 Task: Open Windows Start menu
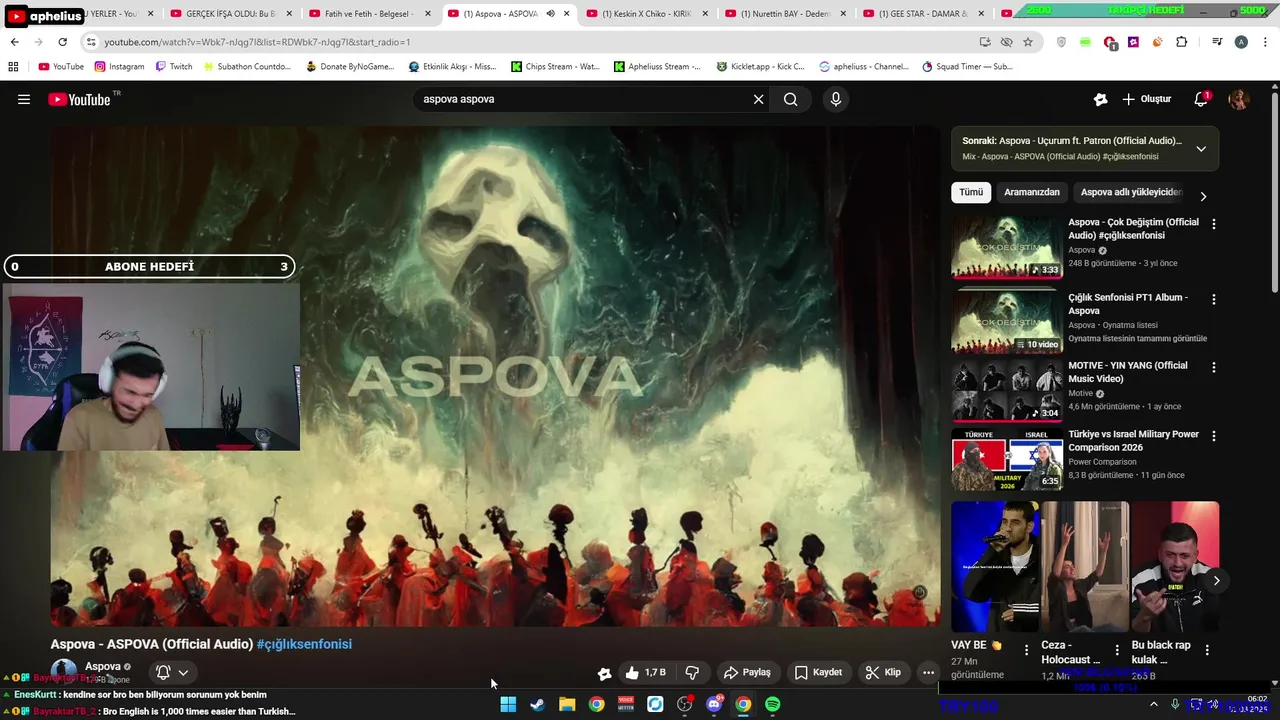(508, 704)
